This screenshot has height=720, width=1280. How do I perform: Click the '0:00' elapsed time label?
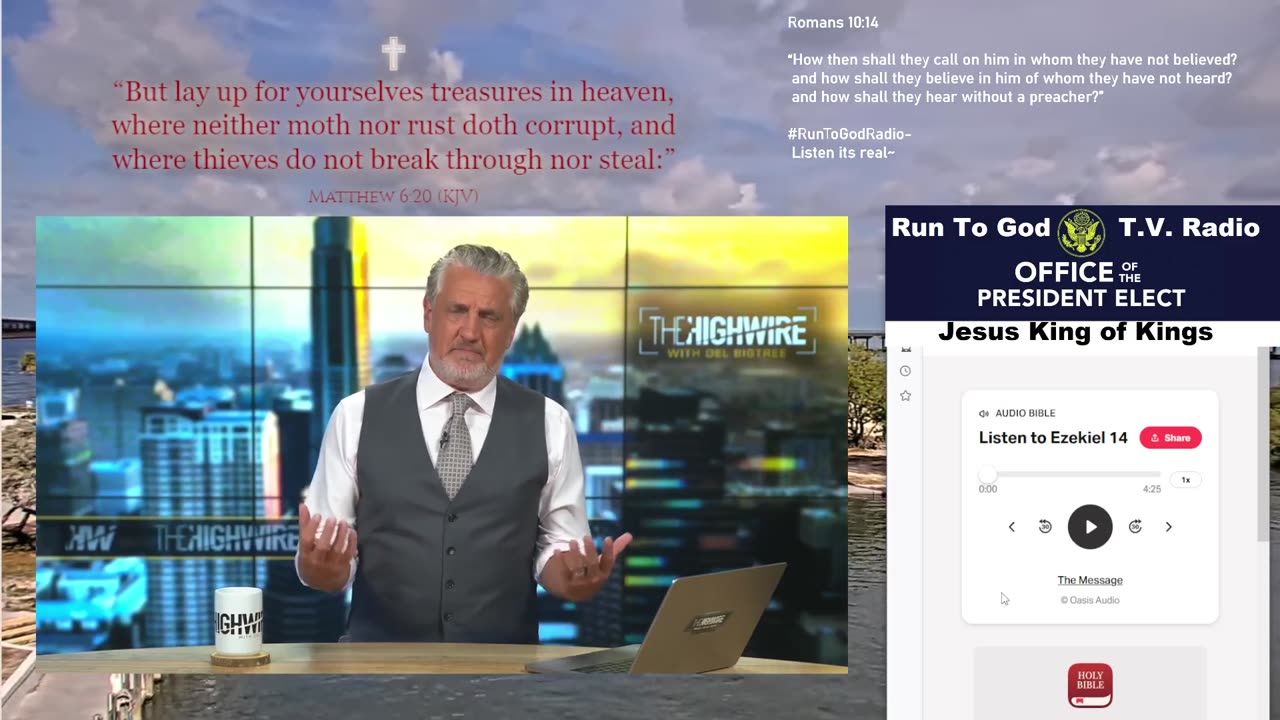[988, 490]
